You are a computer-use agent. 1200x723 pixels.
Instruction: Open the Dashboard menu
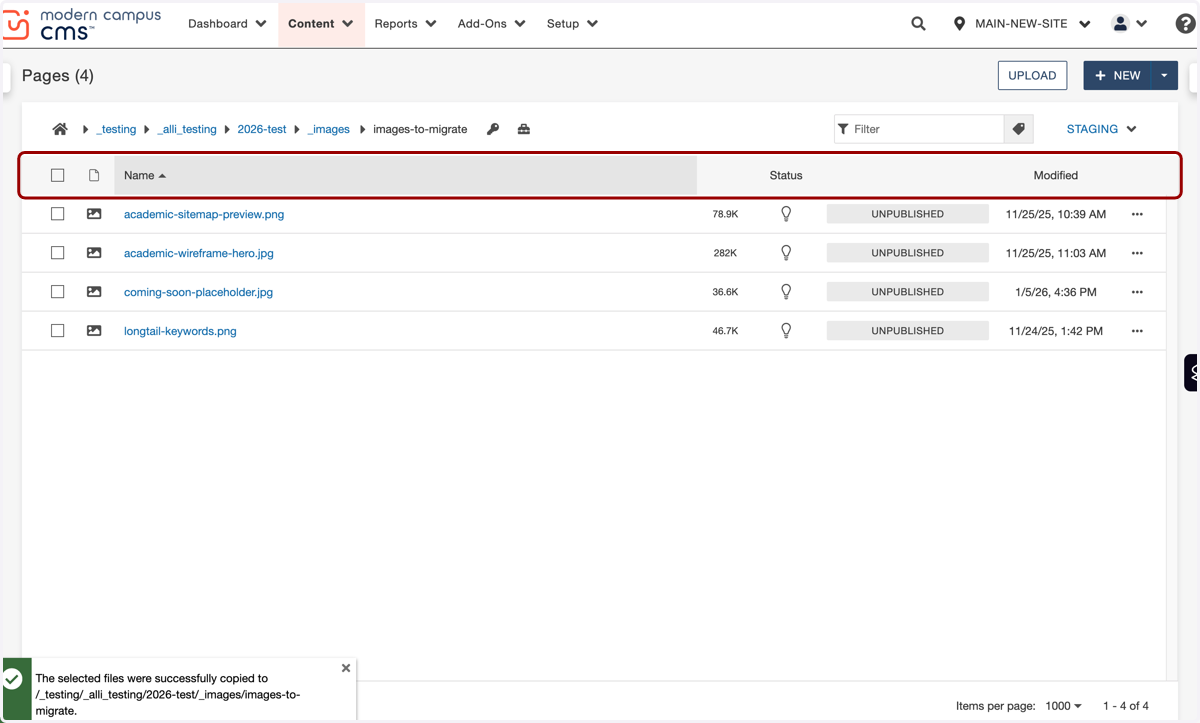coord(227,24)
